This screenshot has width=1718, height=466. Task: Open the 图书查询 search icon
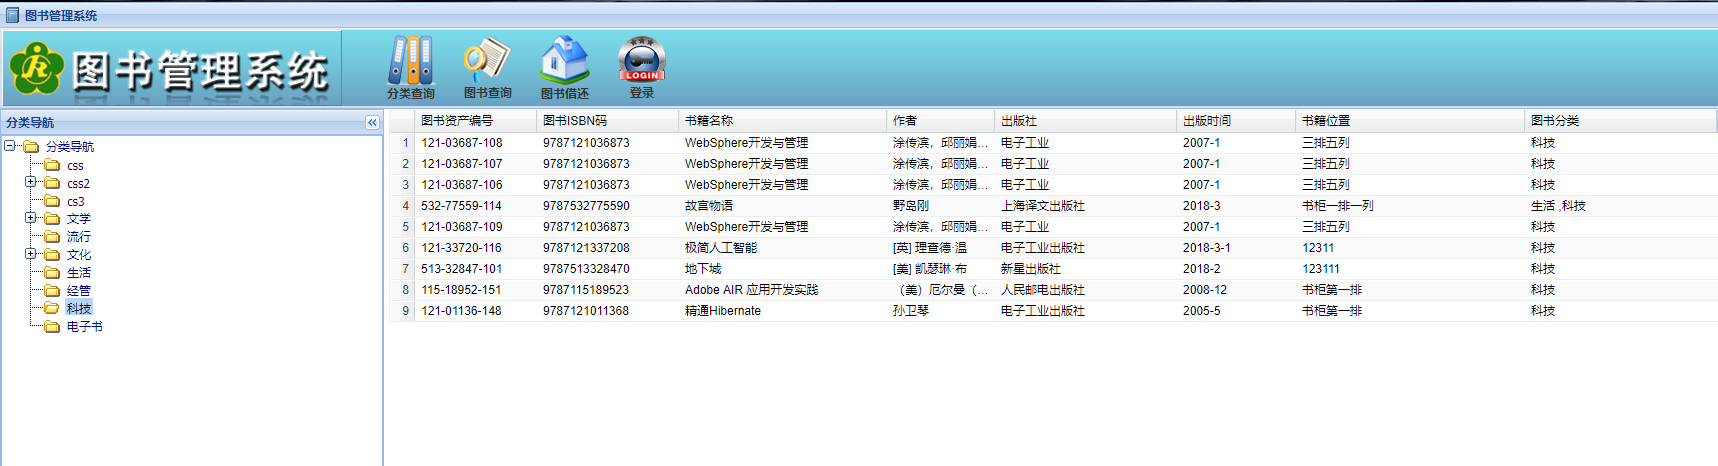point(487,60)
